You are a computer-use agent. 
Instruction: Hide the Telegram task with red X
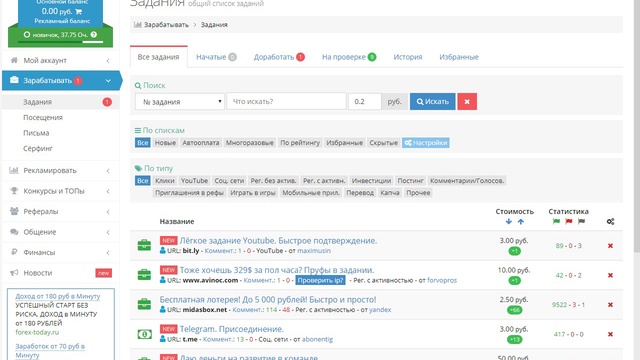point(610,334)
